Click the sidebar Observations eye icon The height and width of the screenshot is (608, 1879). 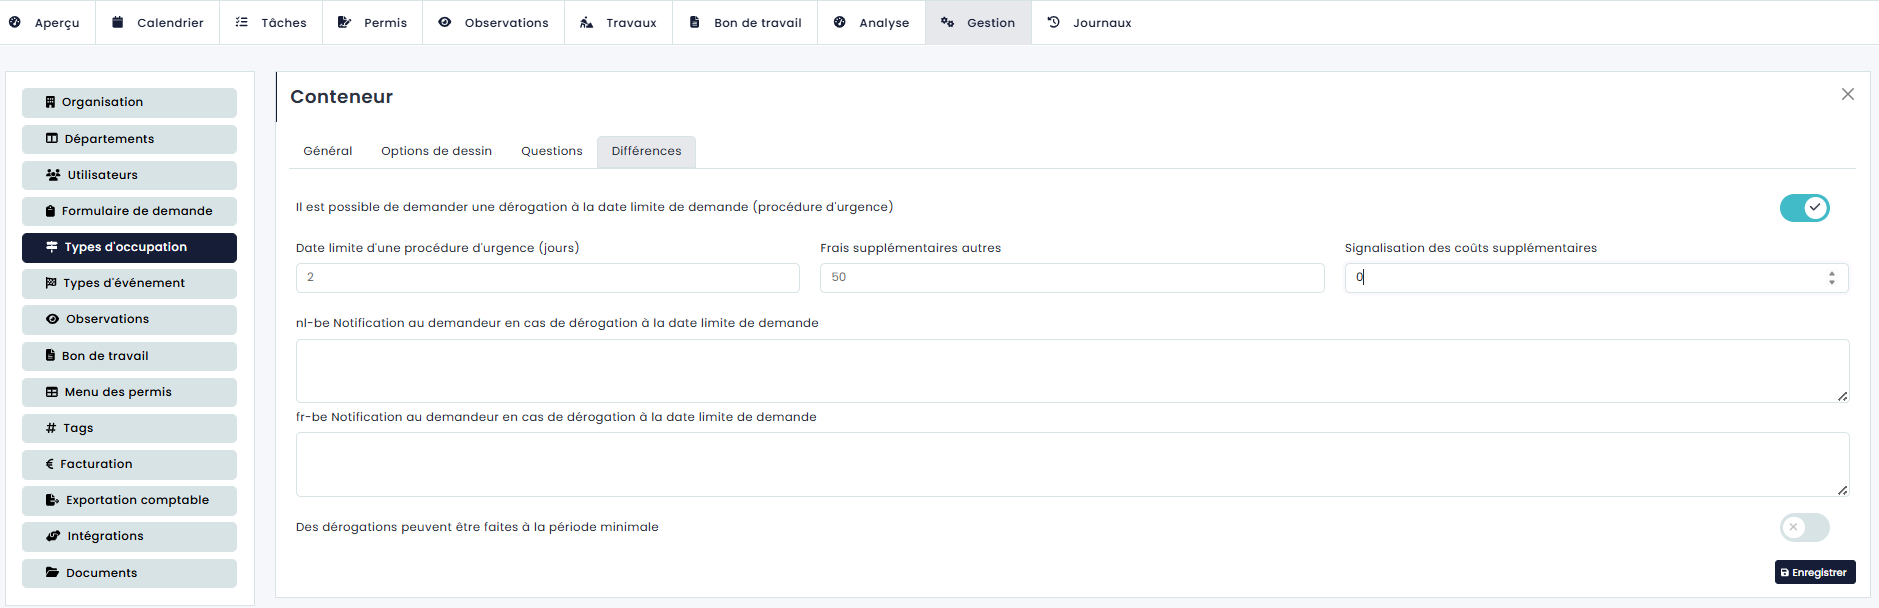click(53, 319)
